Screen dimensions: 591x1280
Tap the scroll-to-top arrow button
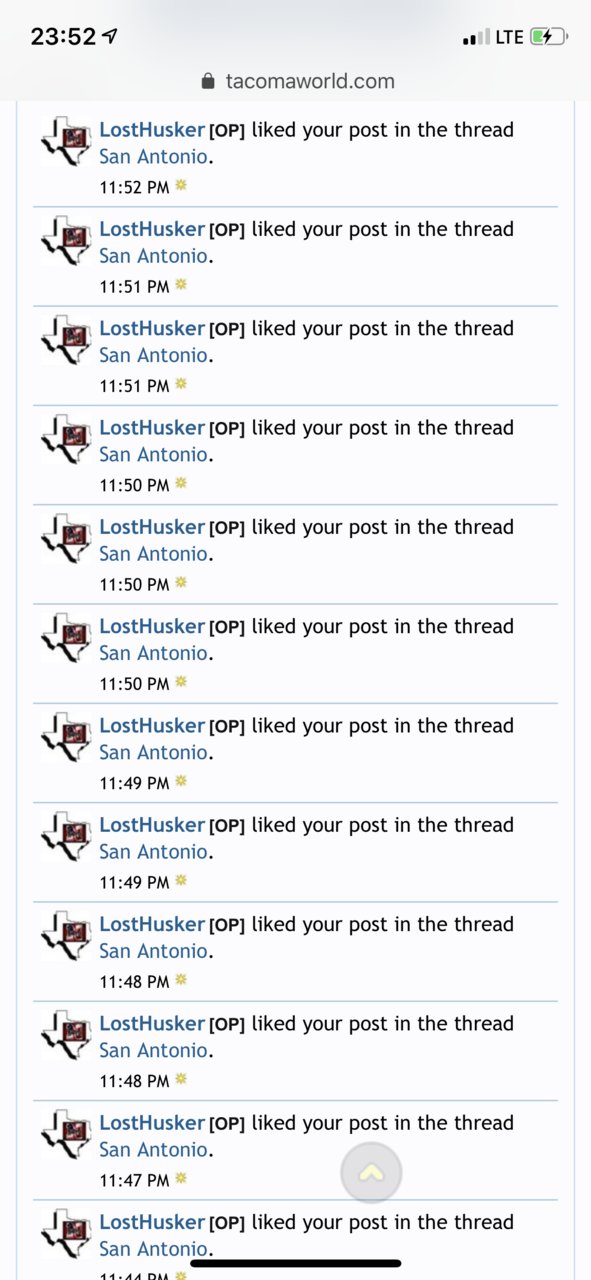(371, 1173)
